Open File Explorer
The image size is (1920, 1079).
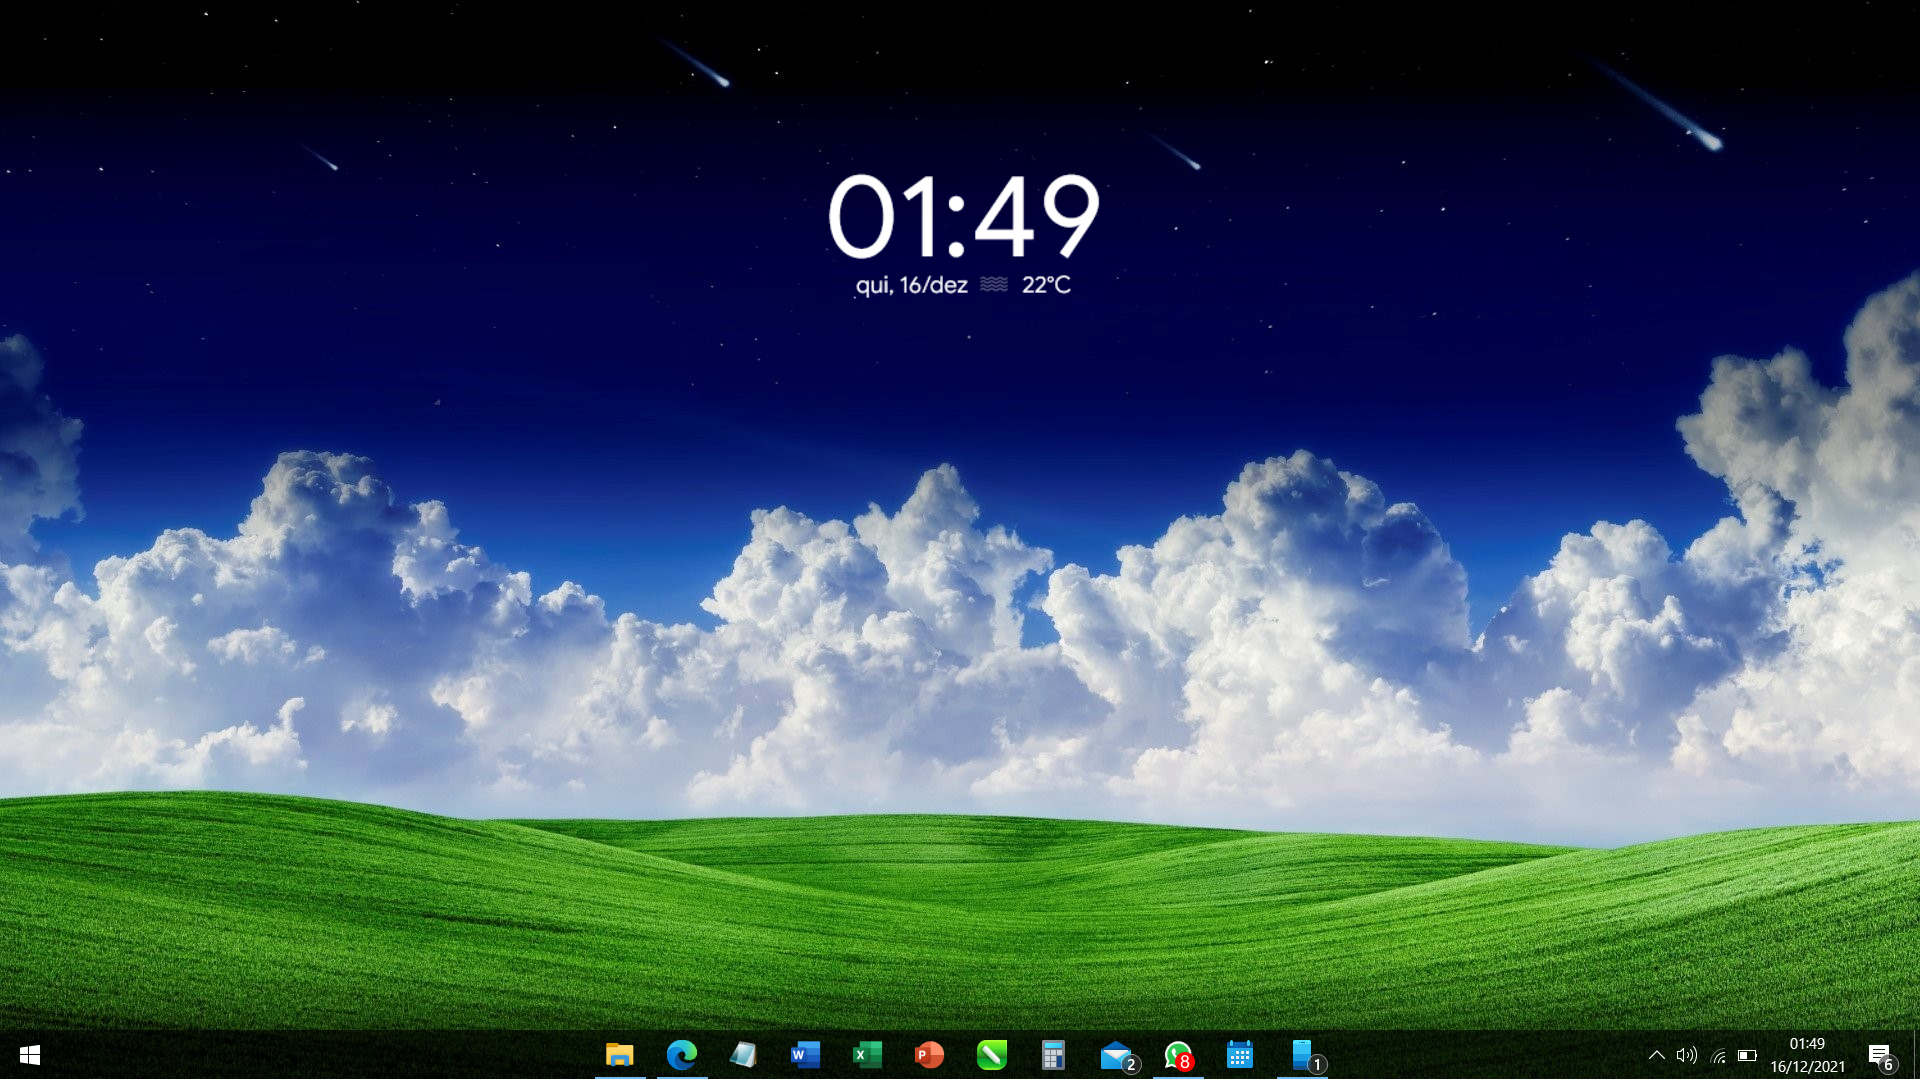pyautogui.click(x=622, y=1055)
